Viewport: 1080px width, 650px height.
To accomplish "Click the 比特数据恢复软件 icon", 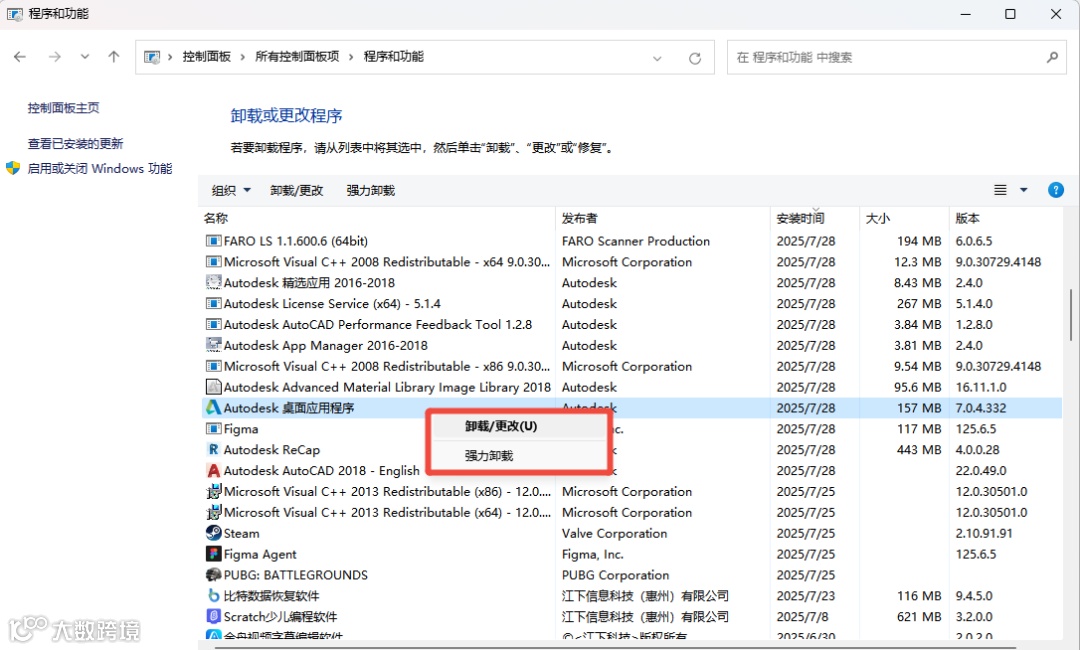I will (214, 596).
